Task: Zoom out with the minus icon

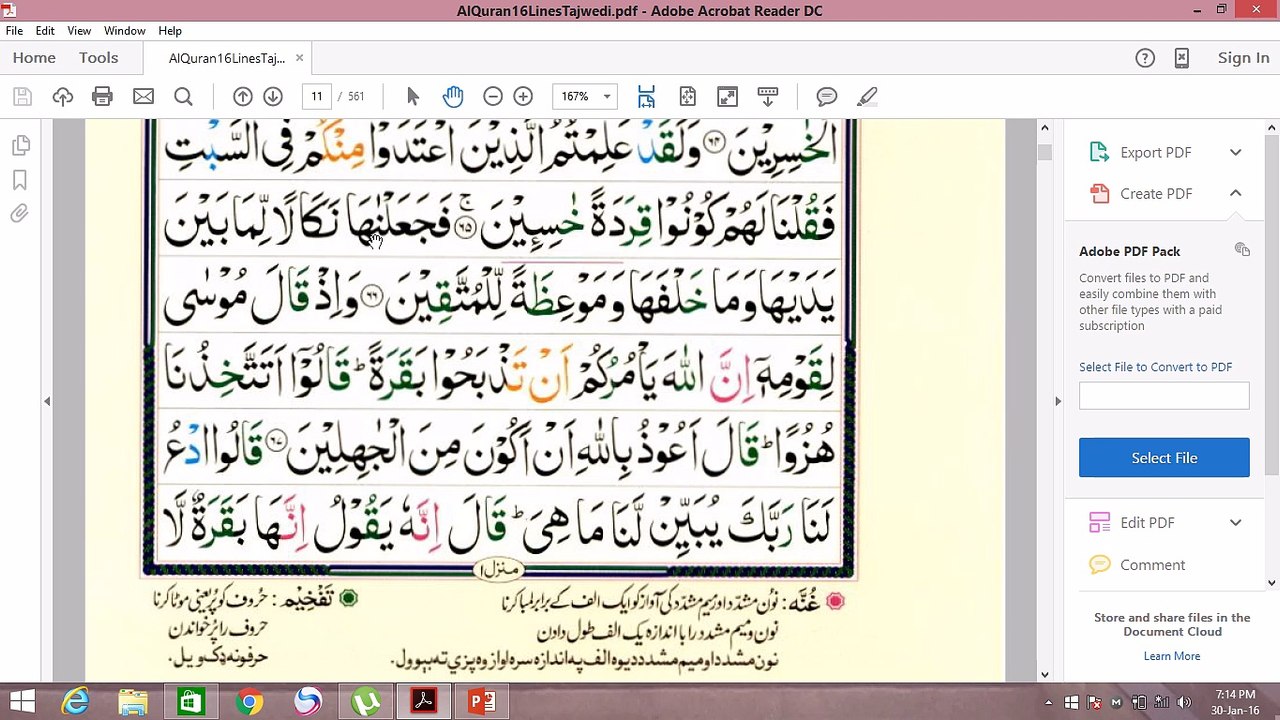Action: click(493, 96)
